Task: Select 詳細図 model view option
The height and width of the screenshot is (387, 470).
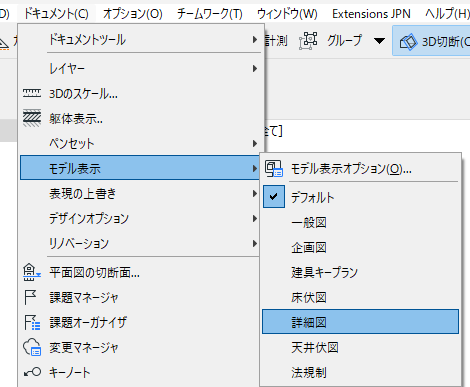Action: [x=360, y=322]
